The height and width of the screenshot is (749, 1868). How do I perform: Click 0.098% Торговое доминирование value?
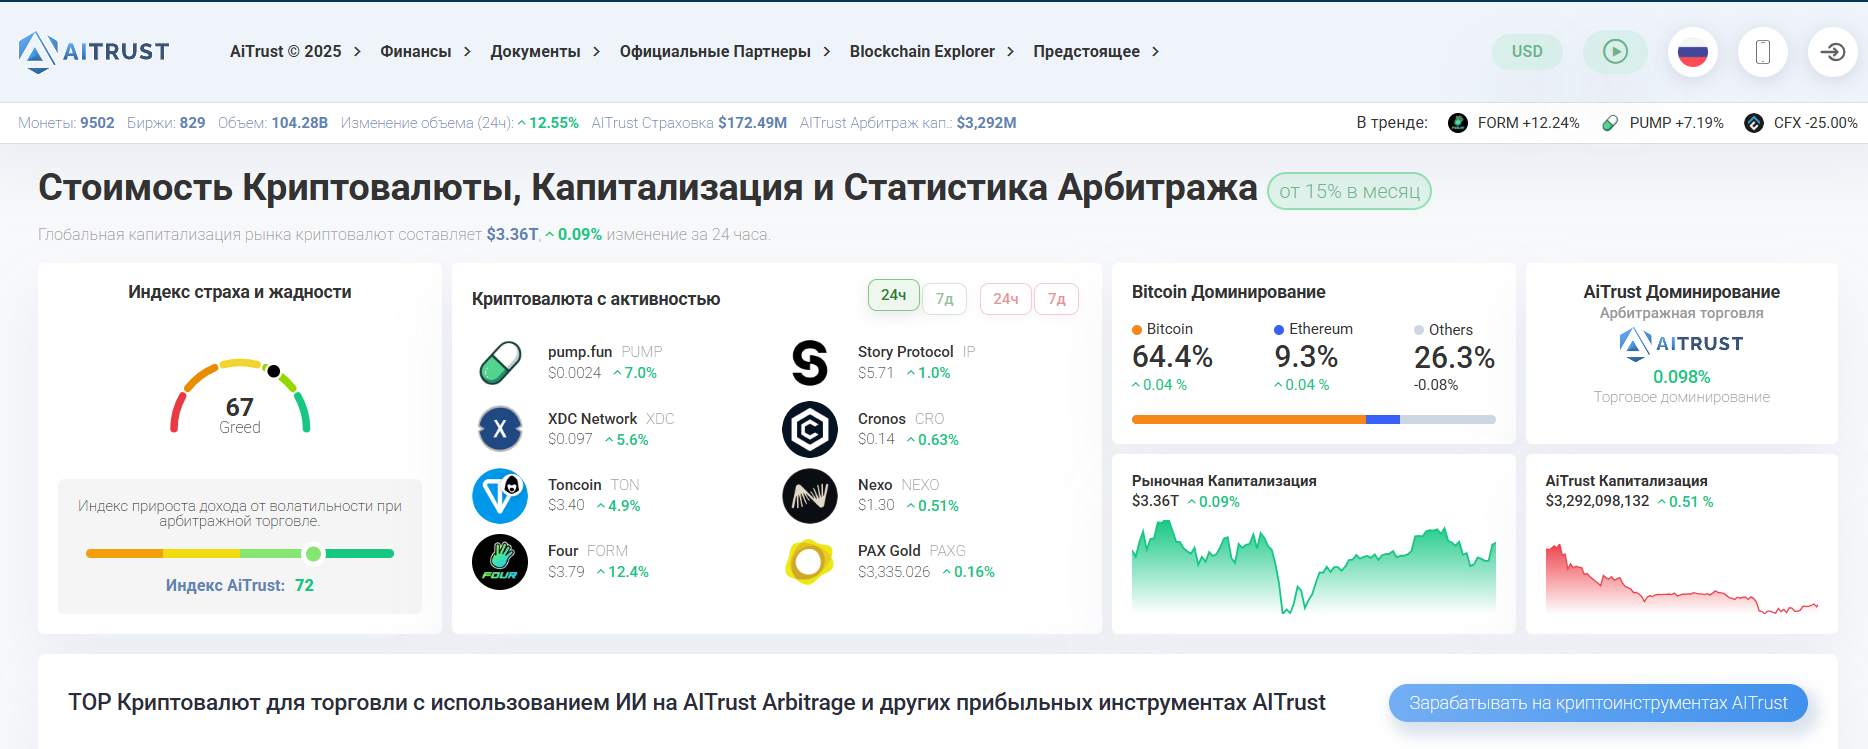click(1682, 377)
